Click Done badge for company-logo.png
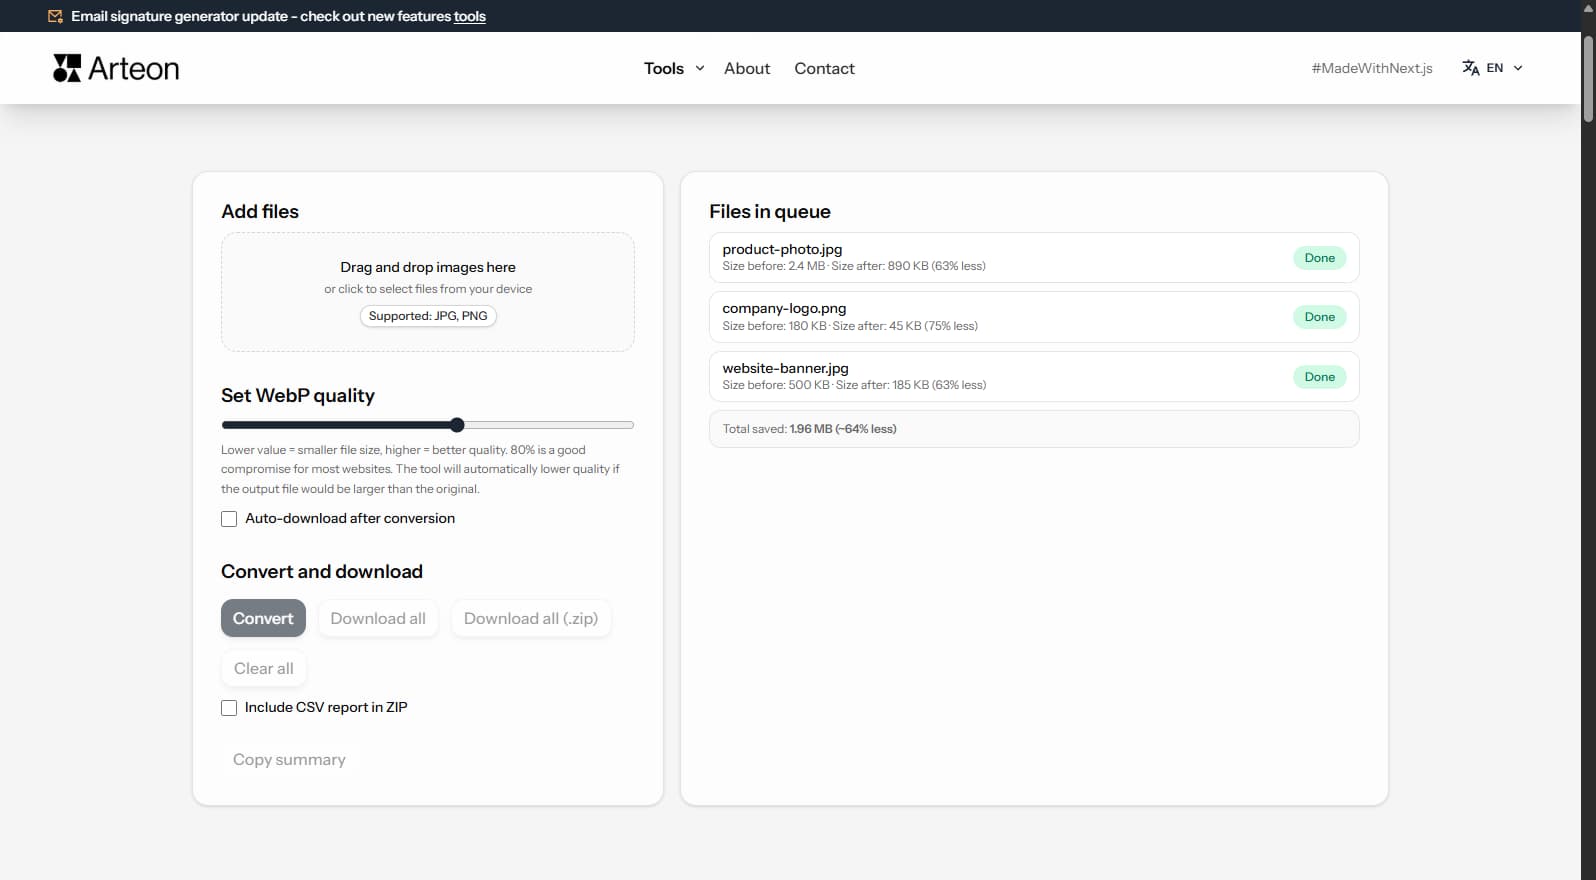1596x880 pixels. [1319, 317]
